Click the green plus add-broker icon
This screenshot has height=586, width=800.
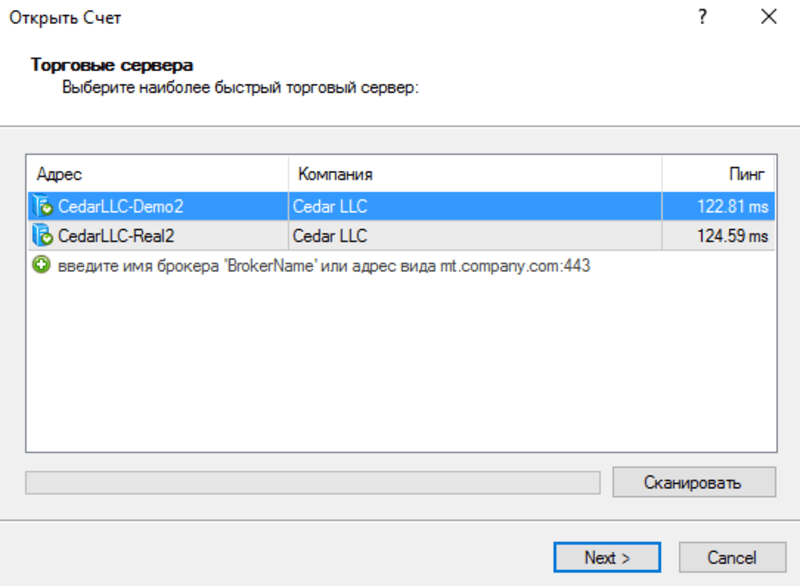point(41,265)
